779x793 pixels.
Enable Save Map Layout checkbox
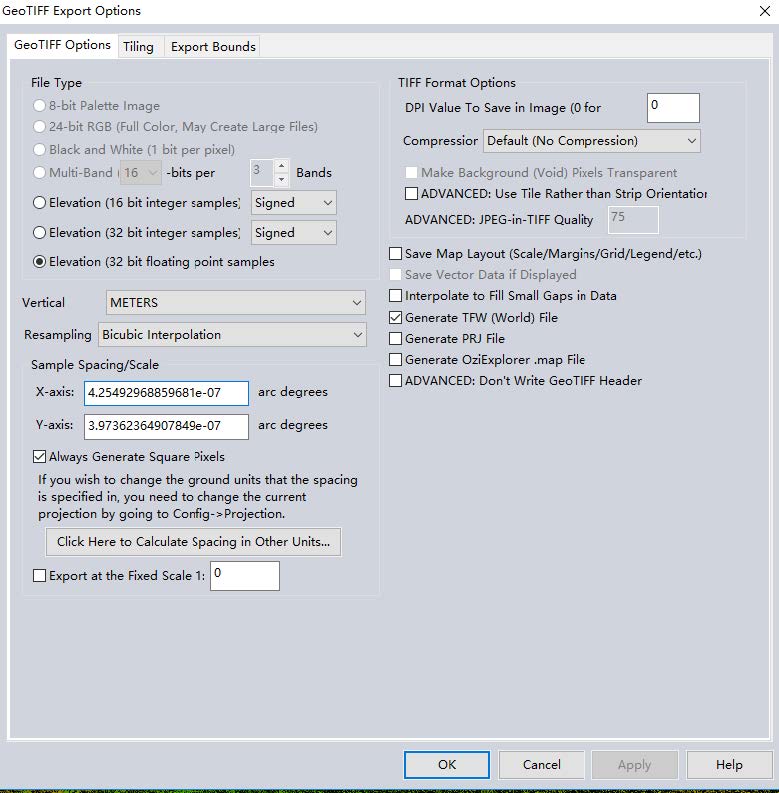(x=396, y=254)
